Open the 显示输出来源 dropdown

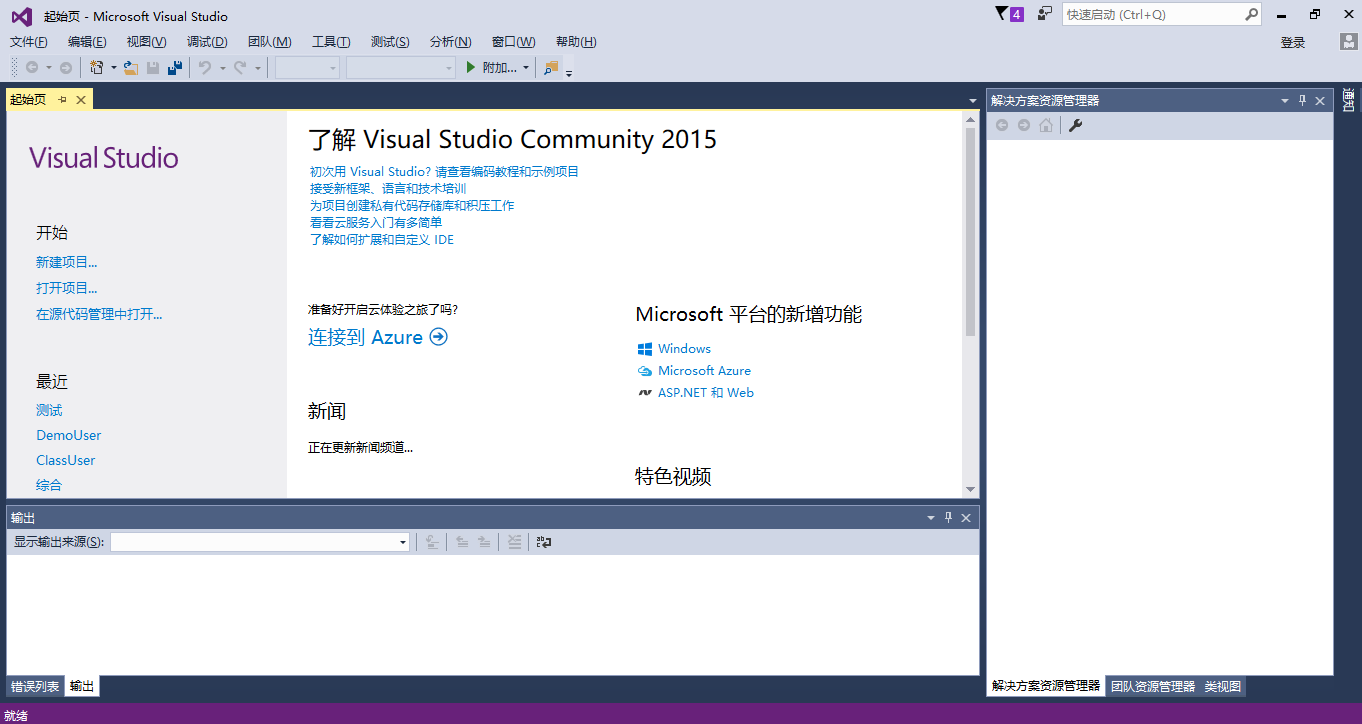click(403, 542)
